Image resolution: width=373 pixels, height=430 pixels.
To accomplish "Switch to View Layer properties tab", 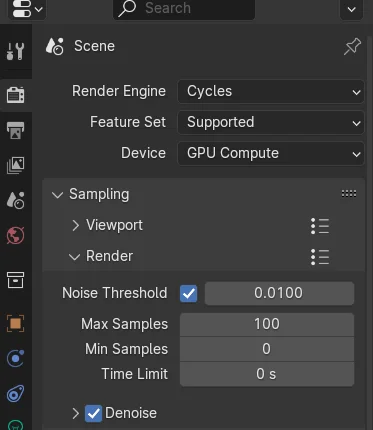I will pos(15,165).
